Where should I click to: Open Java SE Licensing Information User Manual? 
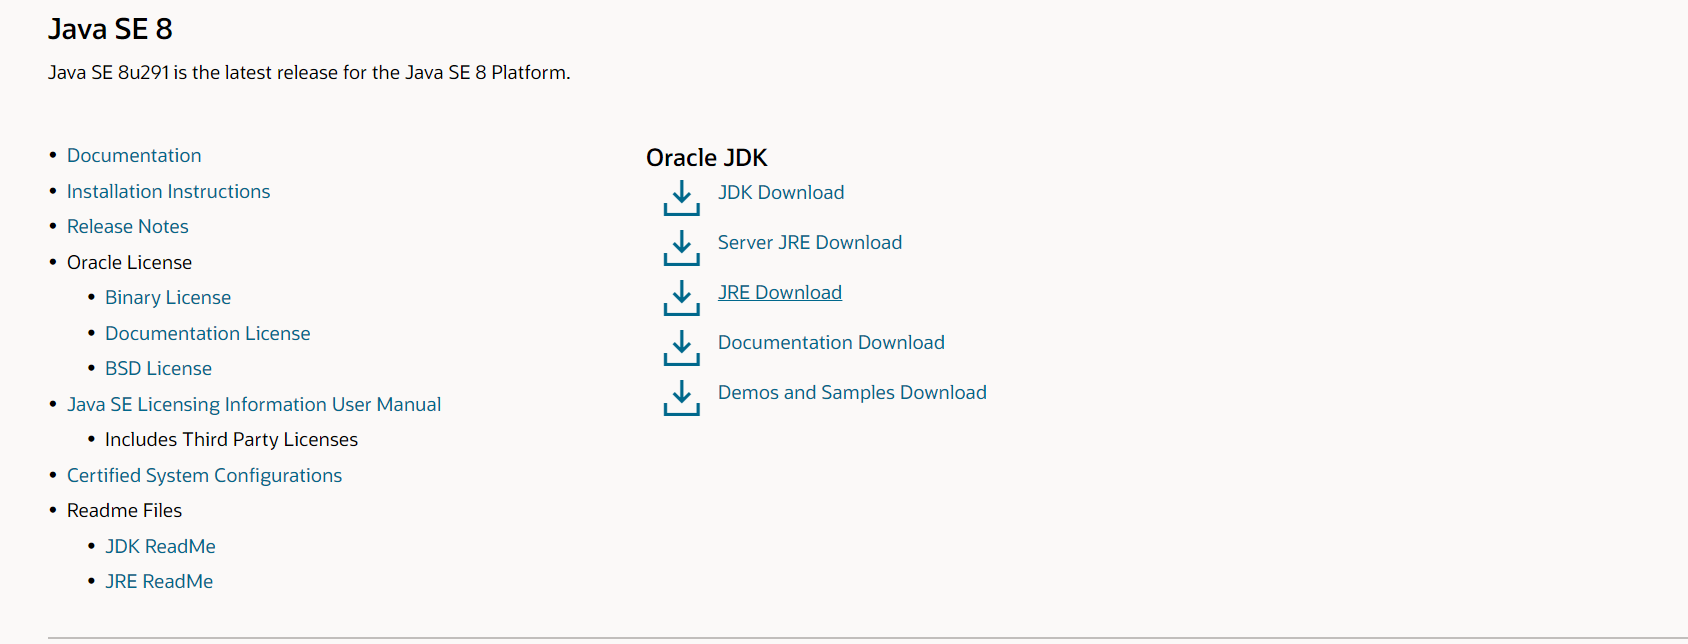coord(253,404)
